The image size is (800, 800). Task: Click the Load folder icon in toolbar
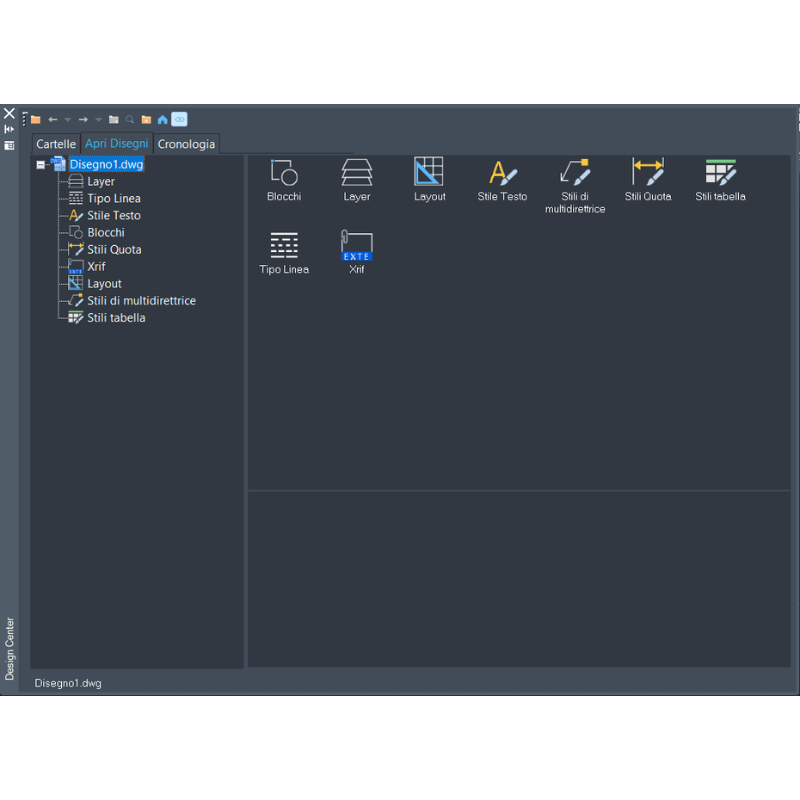[36, 119]
